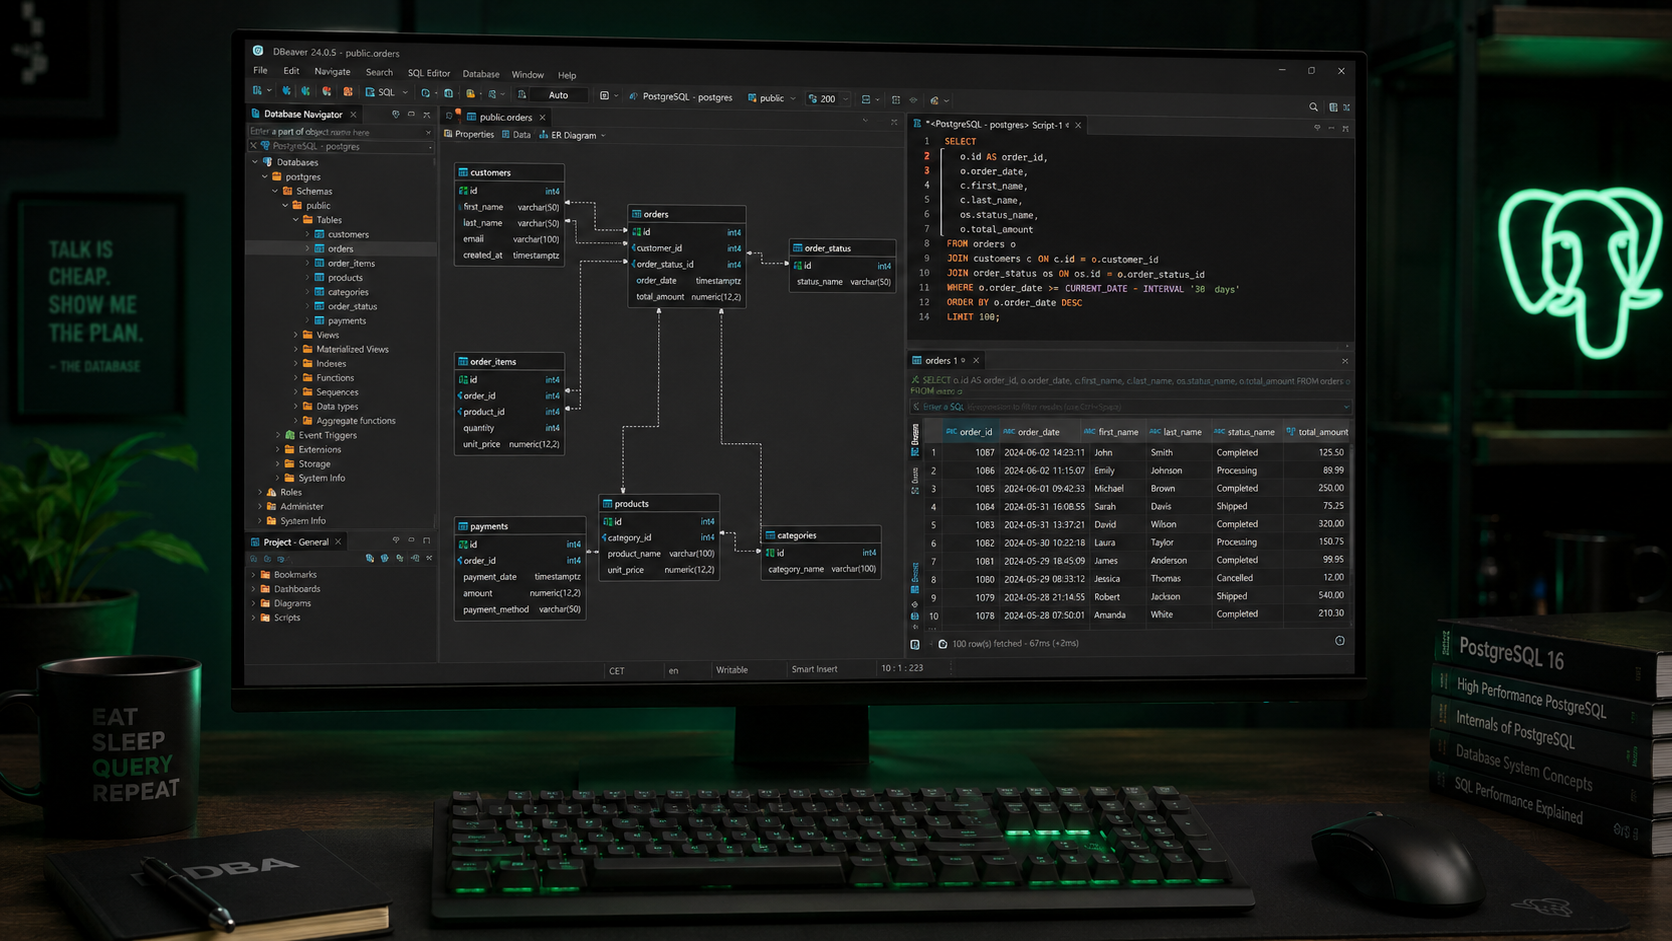Image resolution: width=1672 pixels, height=941 pixels.
Task: Sort by the status_name column header
Action: [x=1245, y=432]
